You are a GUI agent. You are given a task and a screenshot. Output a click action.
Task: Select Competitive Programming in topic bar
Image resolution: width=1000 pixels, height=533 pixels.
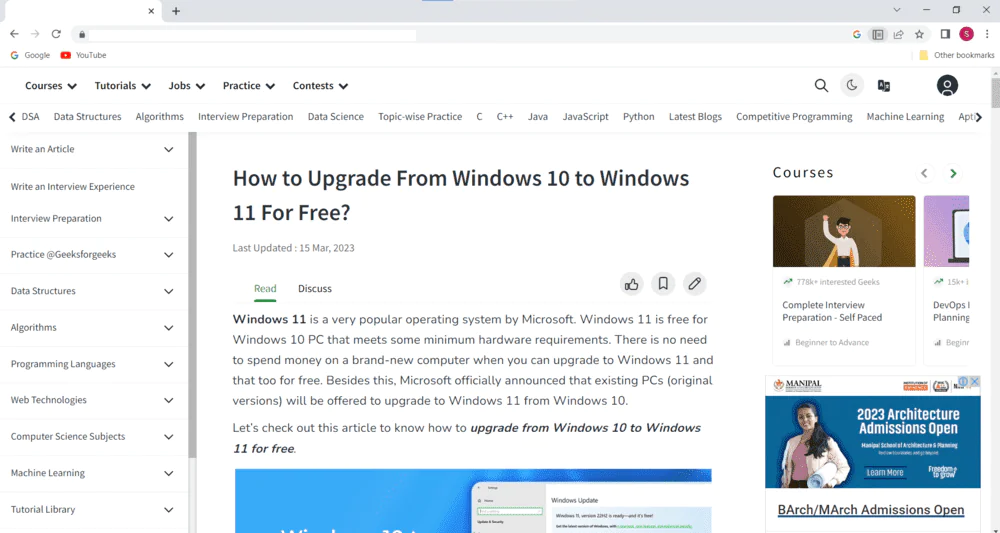click(x=794, y=117)
